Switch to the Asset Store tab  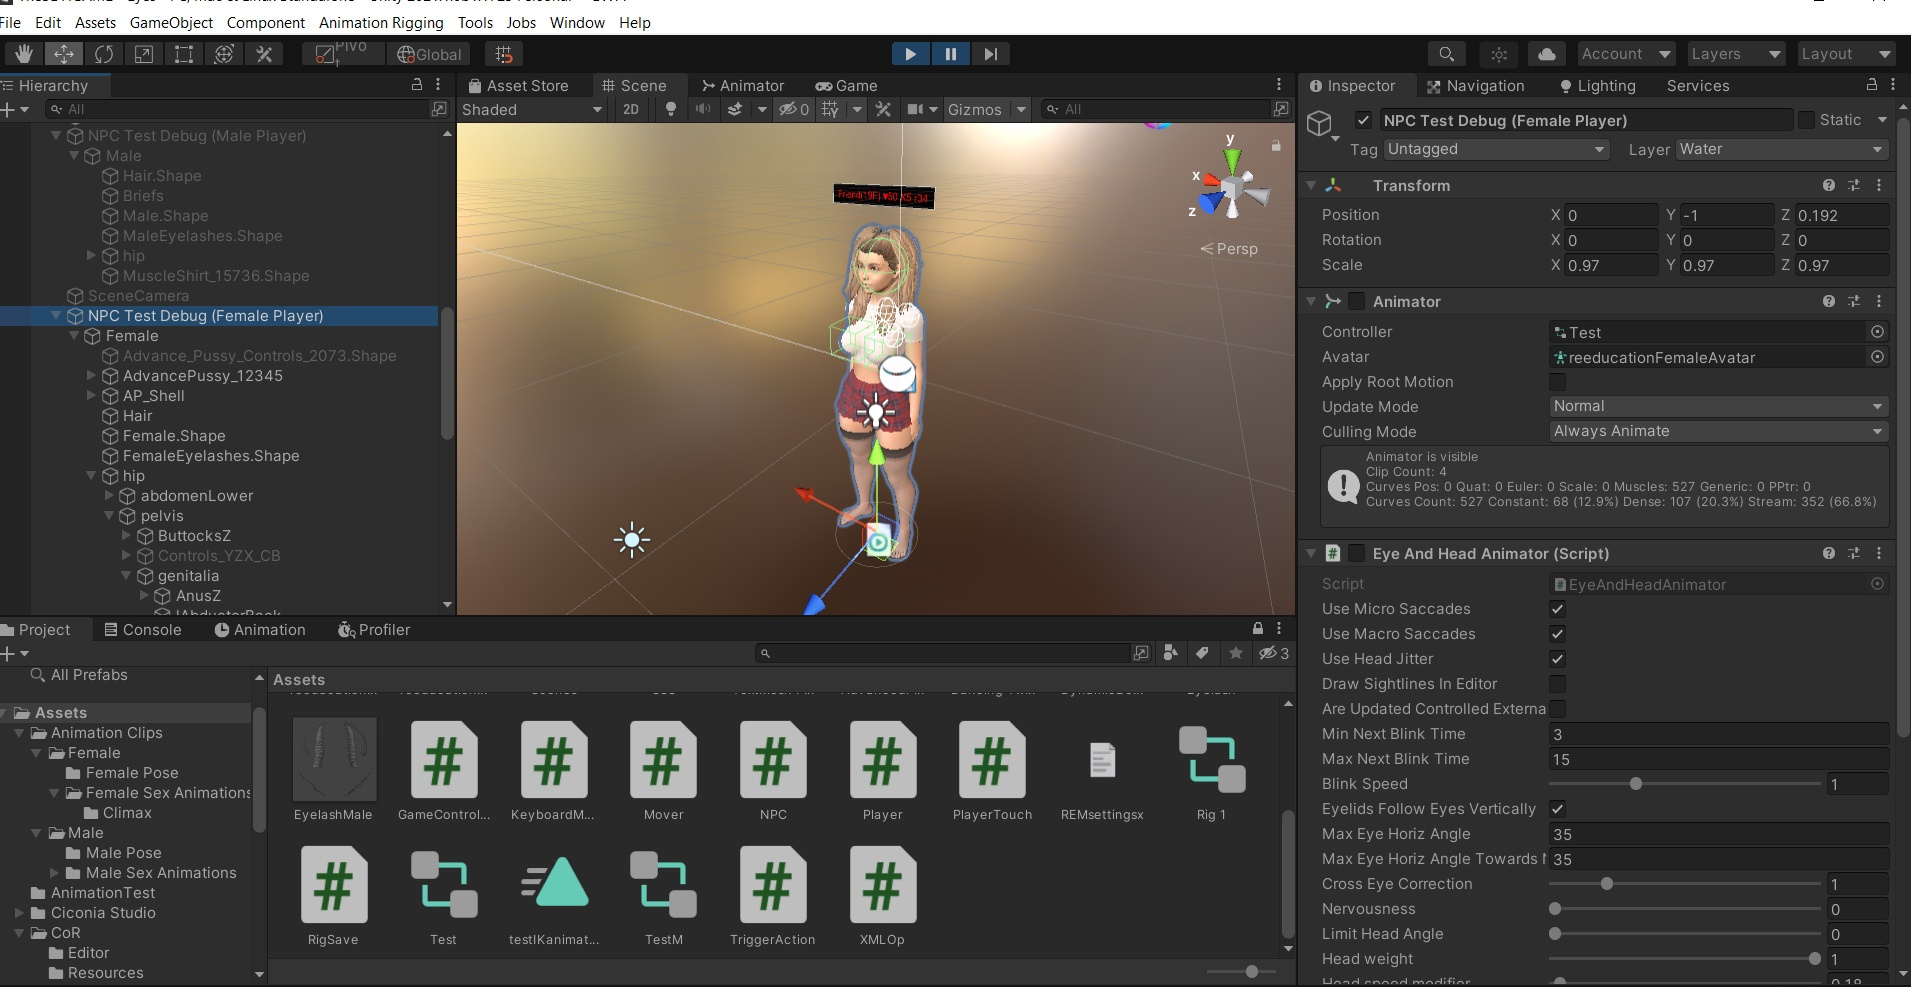click(519, 86)
